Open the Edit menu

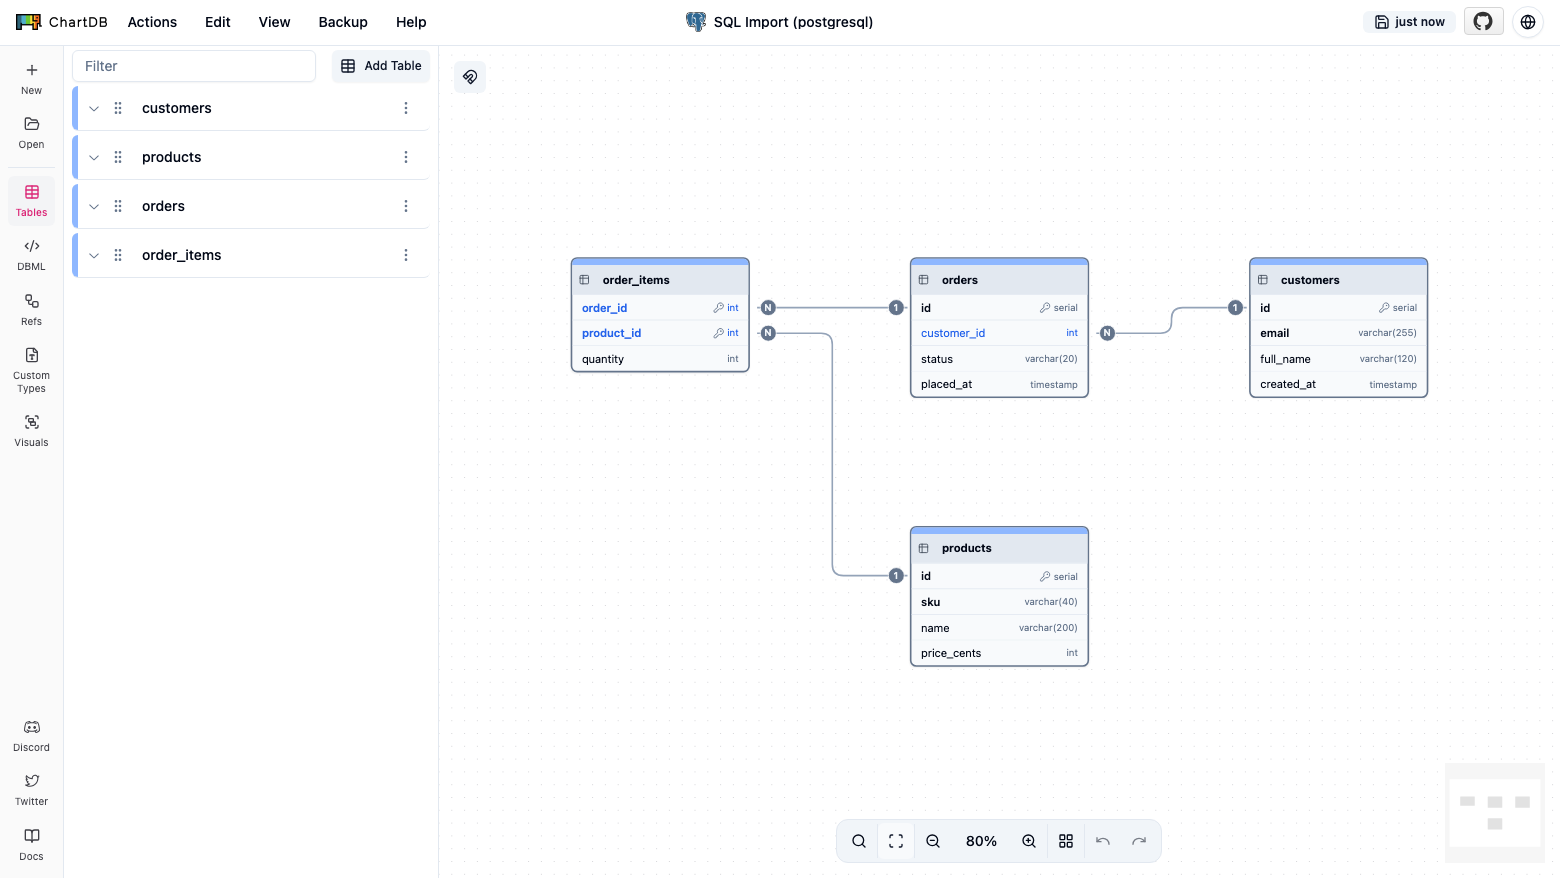[x=218, y=22]
